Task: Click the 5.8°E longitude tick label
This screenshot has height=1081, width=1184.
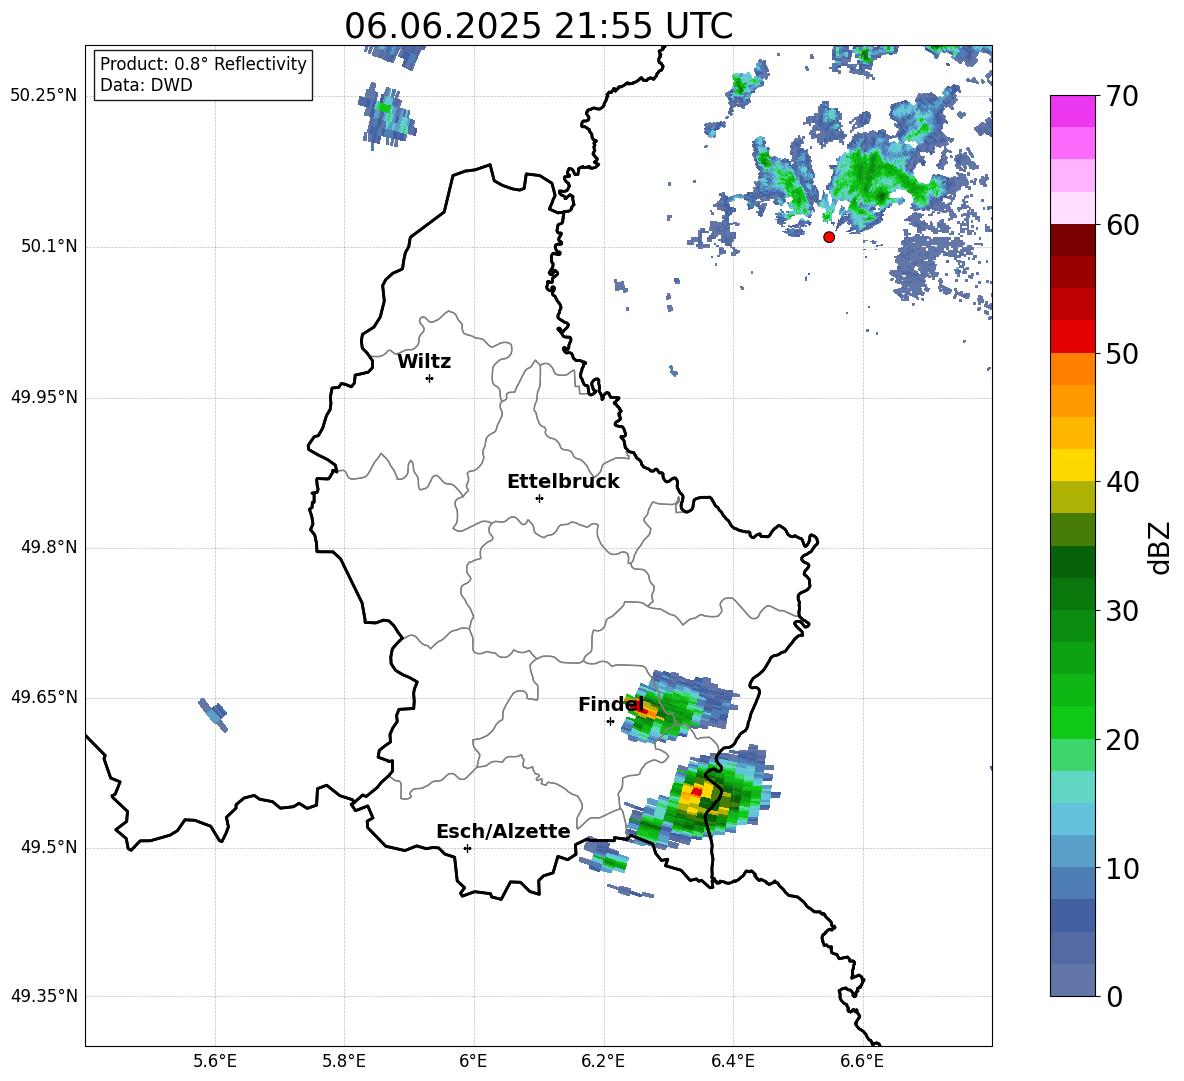Action: tap(344, 1062)
